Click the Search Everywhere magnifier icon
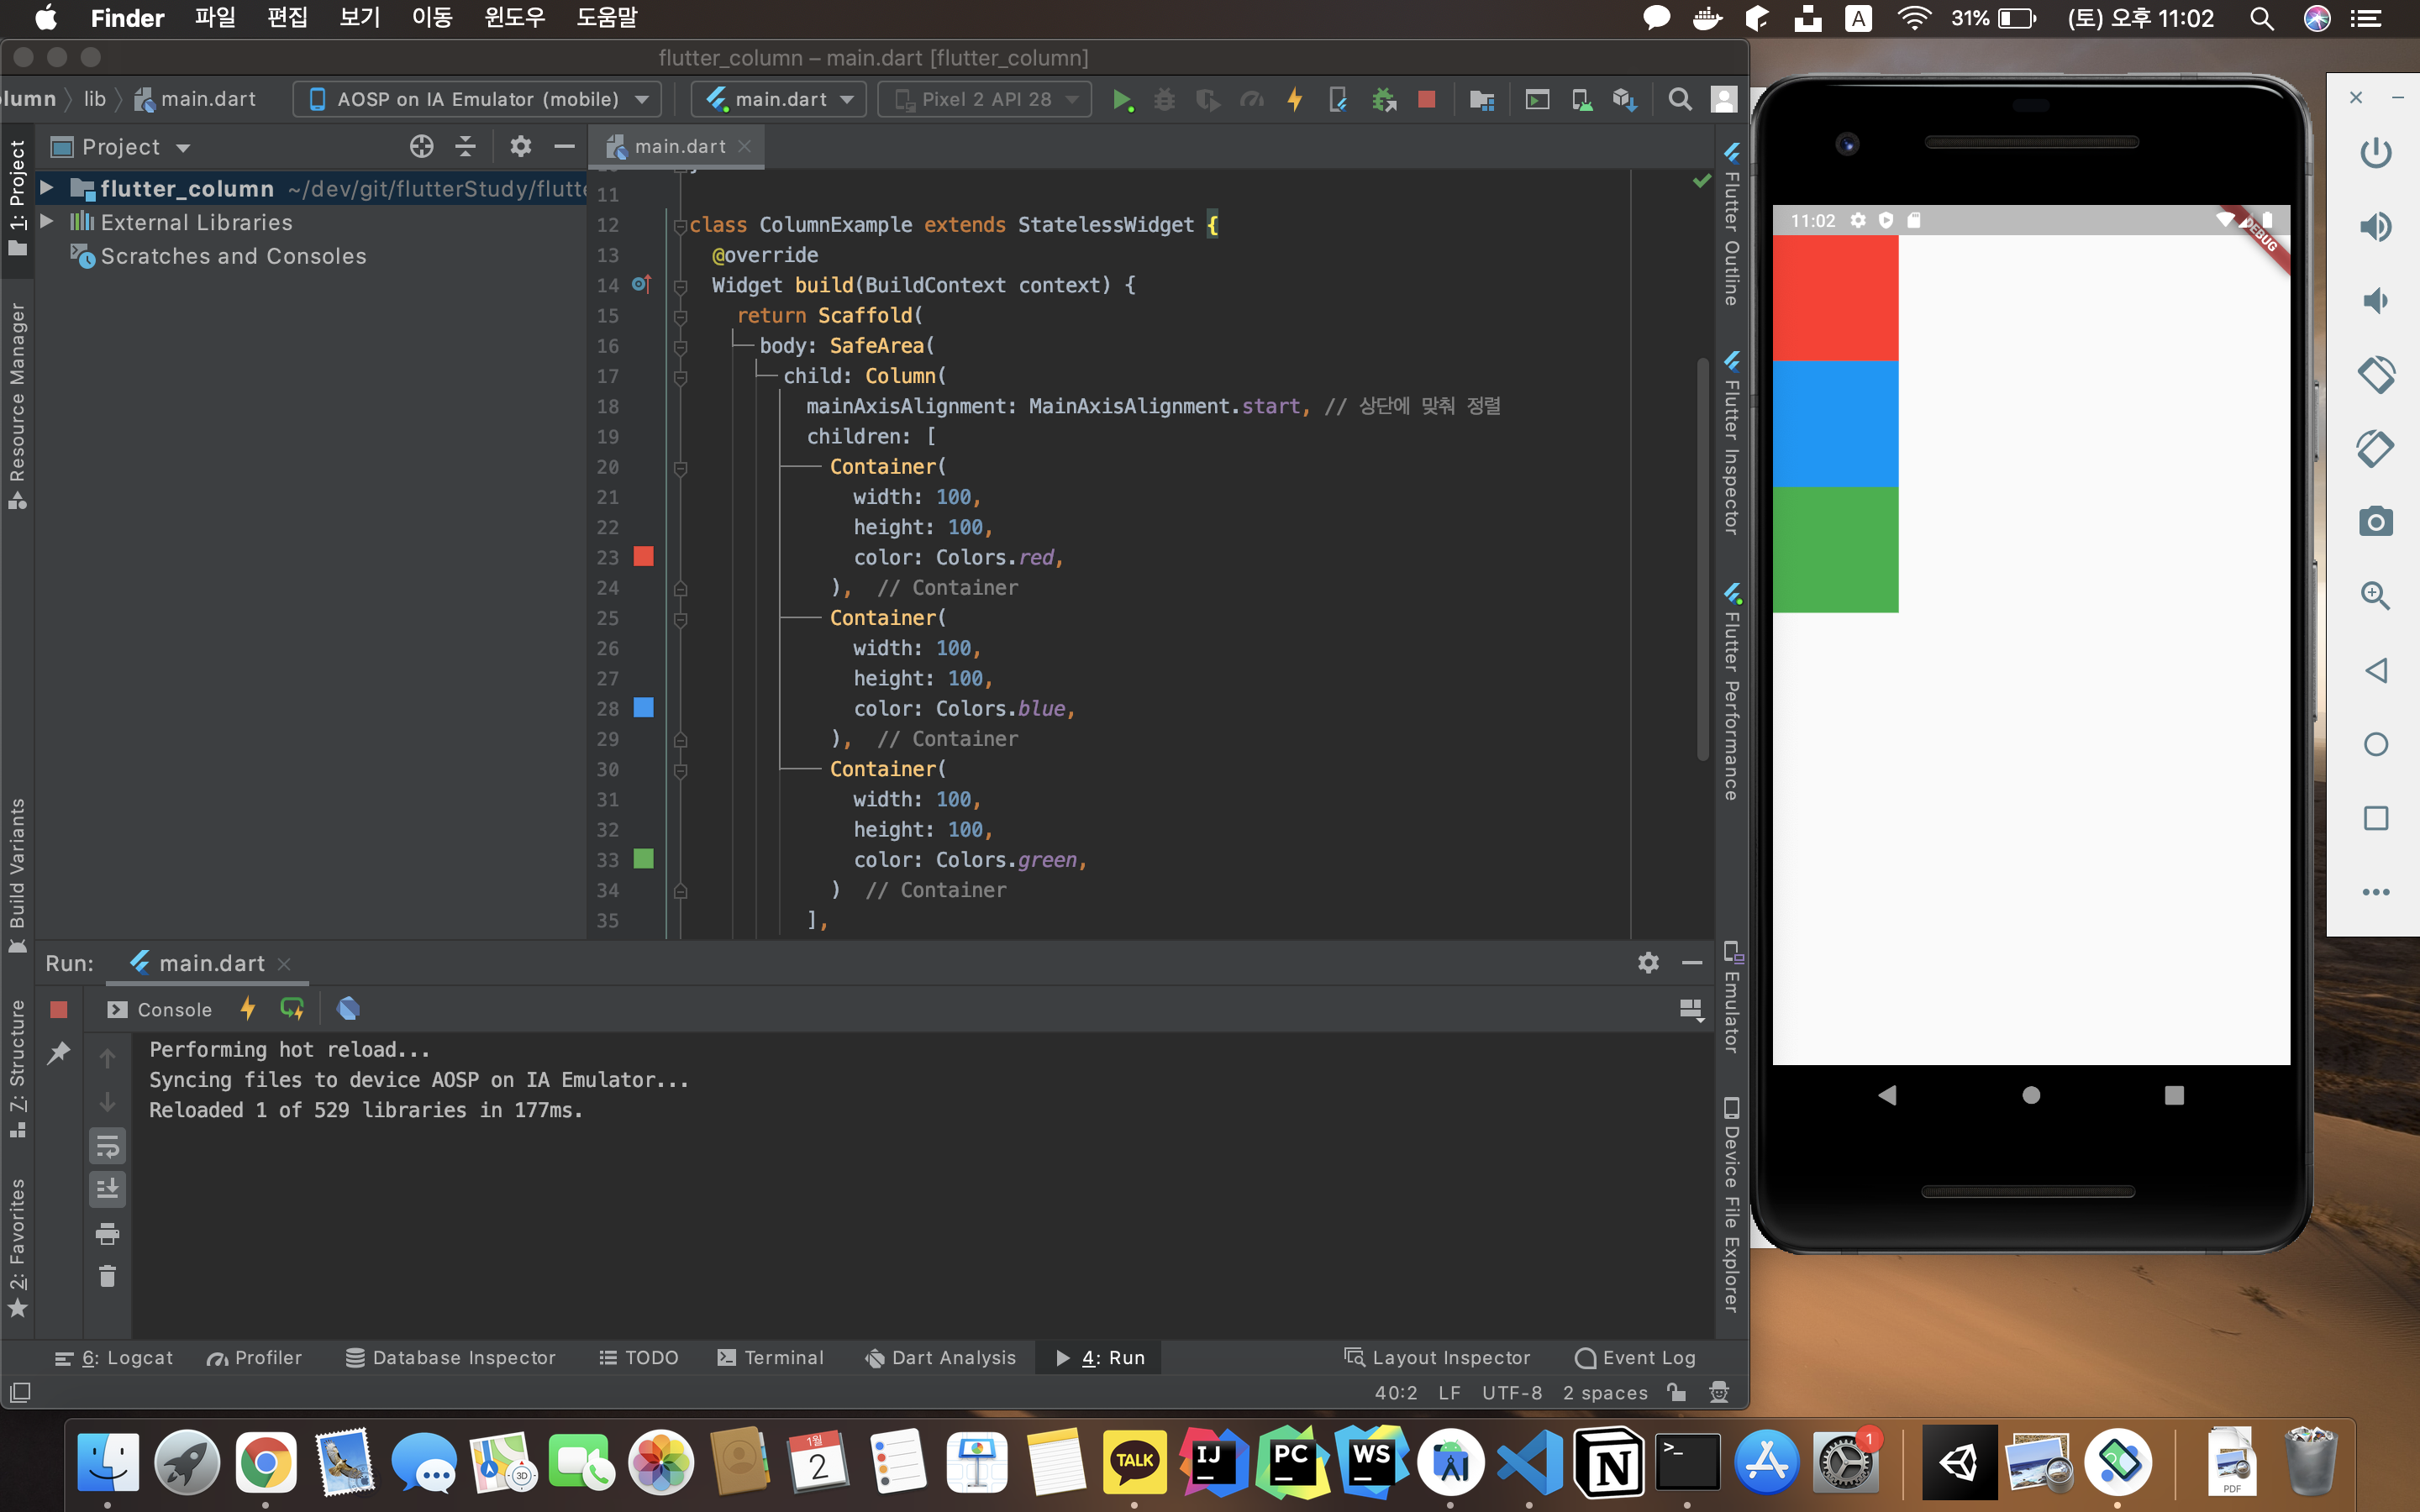 (x=1680, y=99)
